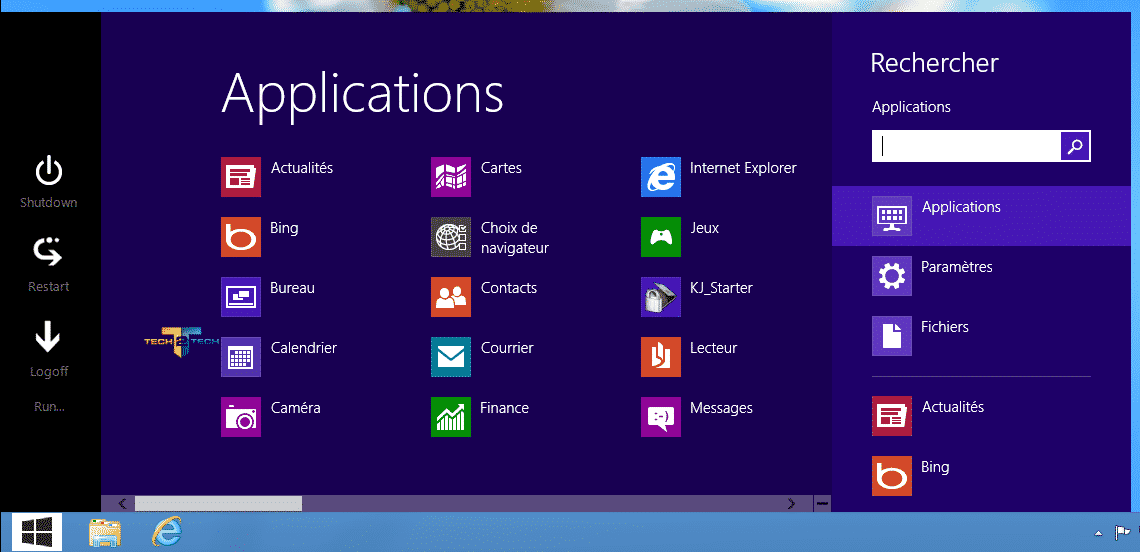This screenshot has width=1140, height=552.
Task: Click the scrollbar right arrow
Action: [x=791, y=503]
